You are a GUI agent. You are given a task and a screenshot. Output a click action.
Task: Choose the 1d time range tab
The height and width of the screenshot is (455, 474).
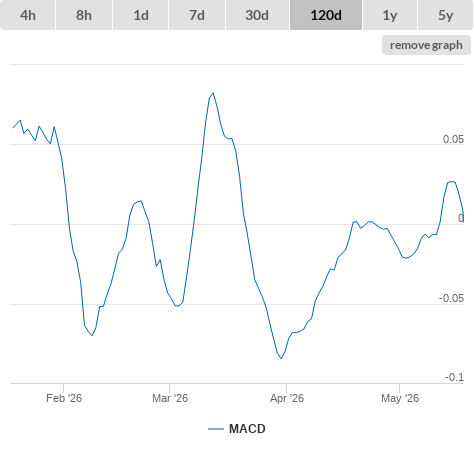tap(141, 15)
